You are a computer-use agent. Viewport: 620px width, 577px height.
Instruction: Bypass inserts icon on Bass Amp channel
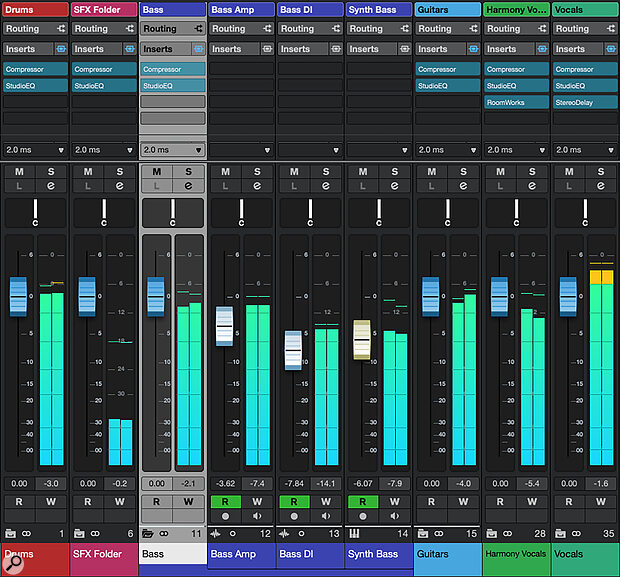267,49
